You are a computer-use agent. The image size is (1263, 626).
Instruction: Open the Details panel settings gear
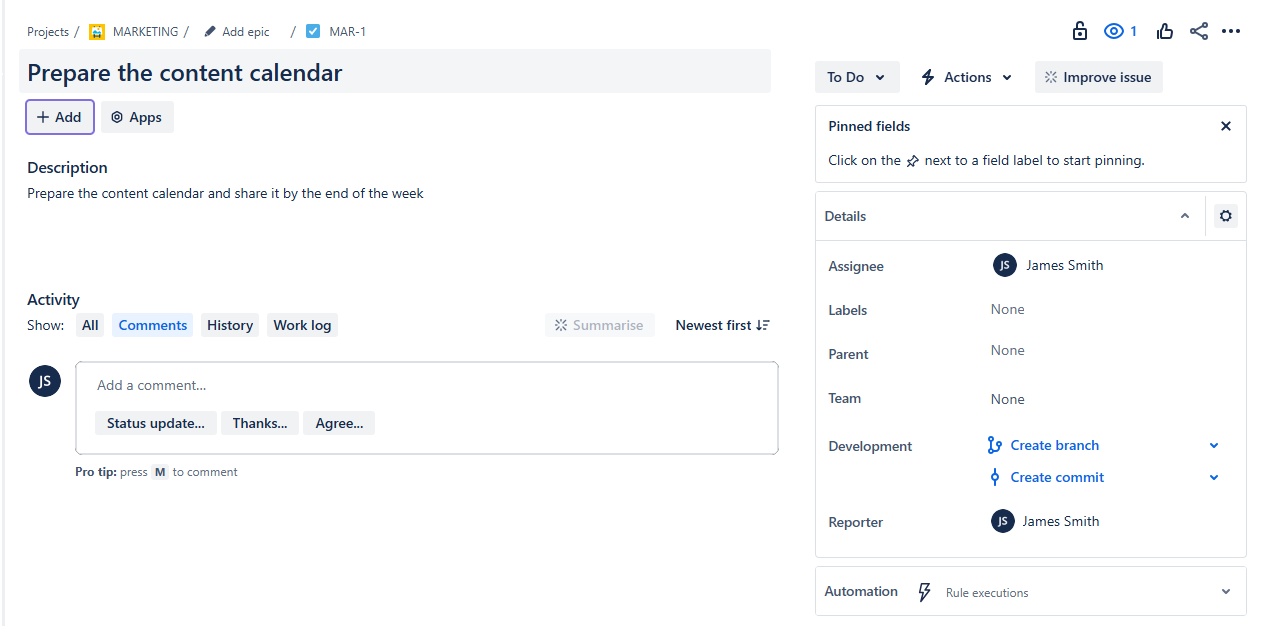(x=1225, y=216)
